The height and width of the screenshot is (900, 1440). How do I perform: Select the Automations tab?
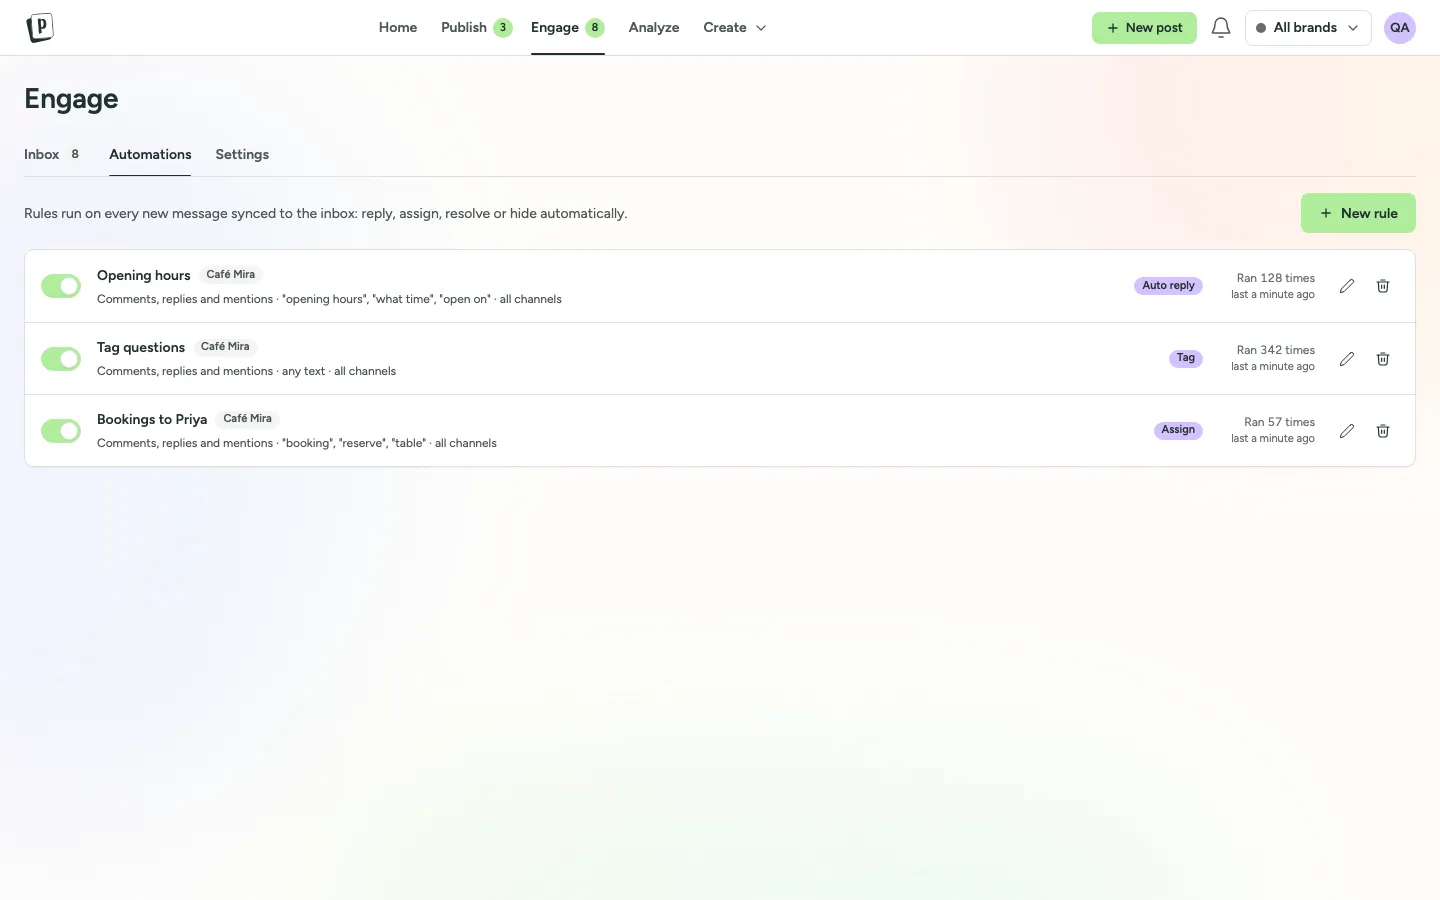click(x=150, y=154)
